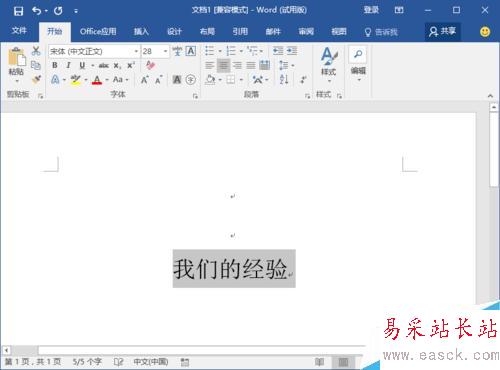This screenshot has height=370, width=500.
Task: Switch to the 布局 tab
Action: (207, 32)
